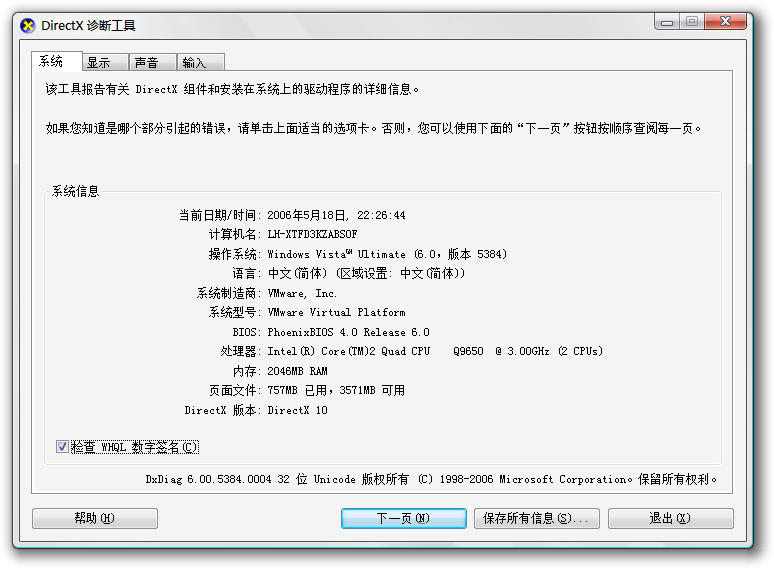Click the DxDiag 6.00.5384.0004 copyright line
774x570 pixels.
[431, 479]
